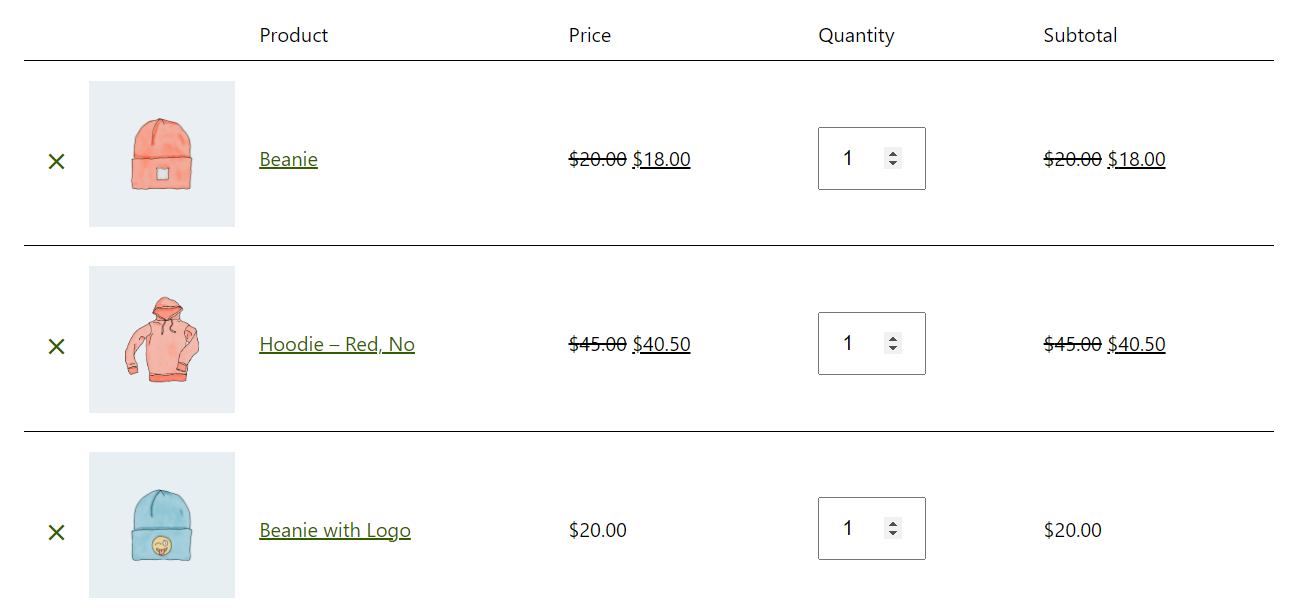Remove Beanie from the cart
Screen dimensions: 1292x611
click(56, 161)
